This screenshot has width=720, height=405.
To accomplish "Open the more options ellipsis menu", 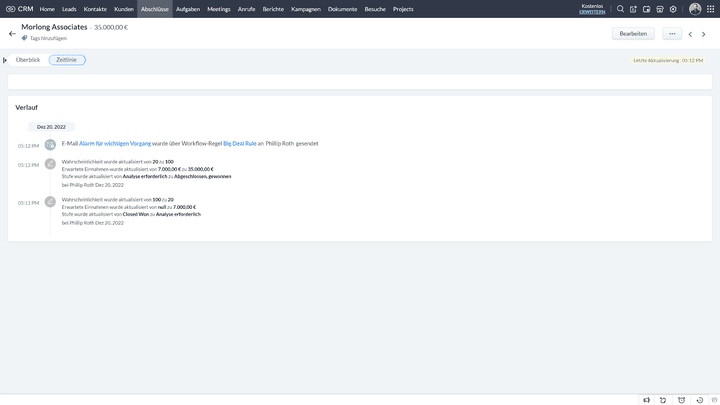I will [x=672, y=33].
